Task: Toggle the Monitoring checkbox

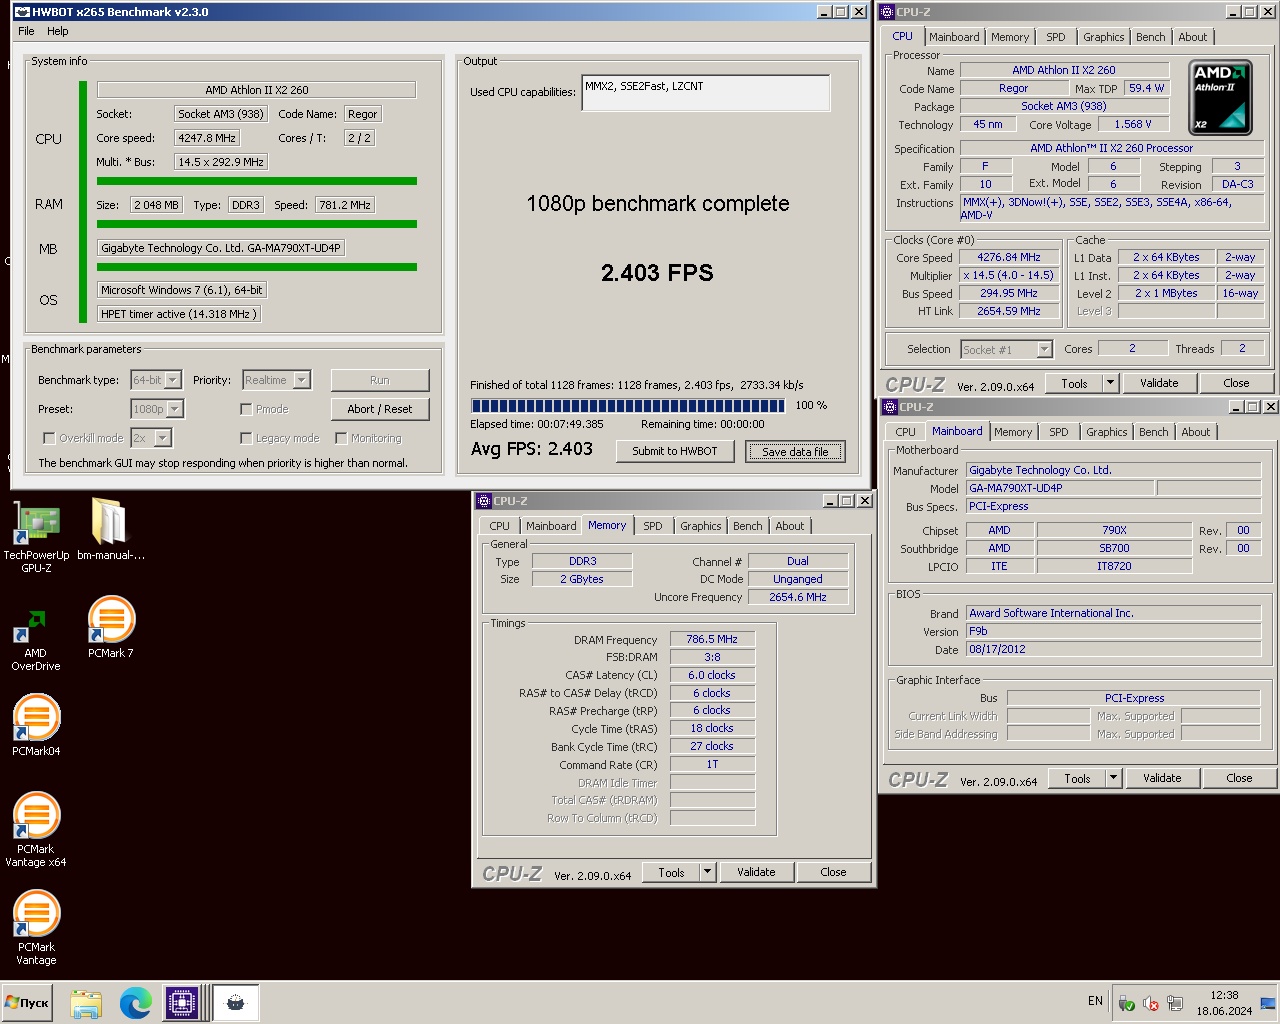Action: (341, 438)
